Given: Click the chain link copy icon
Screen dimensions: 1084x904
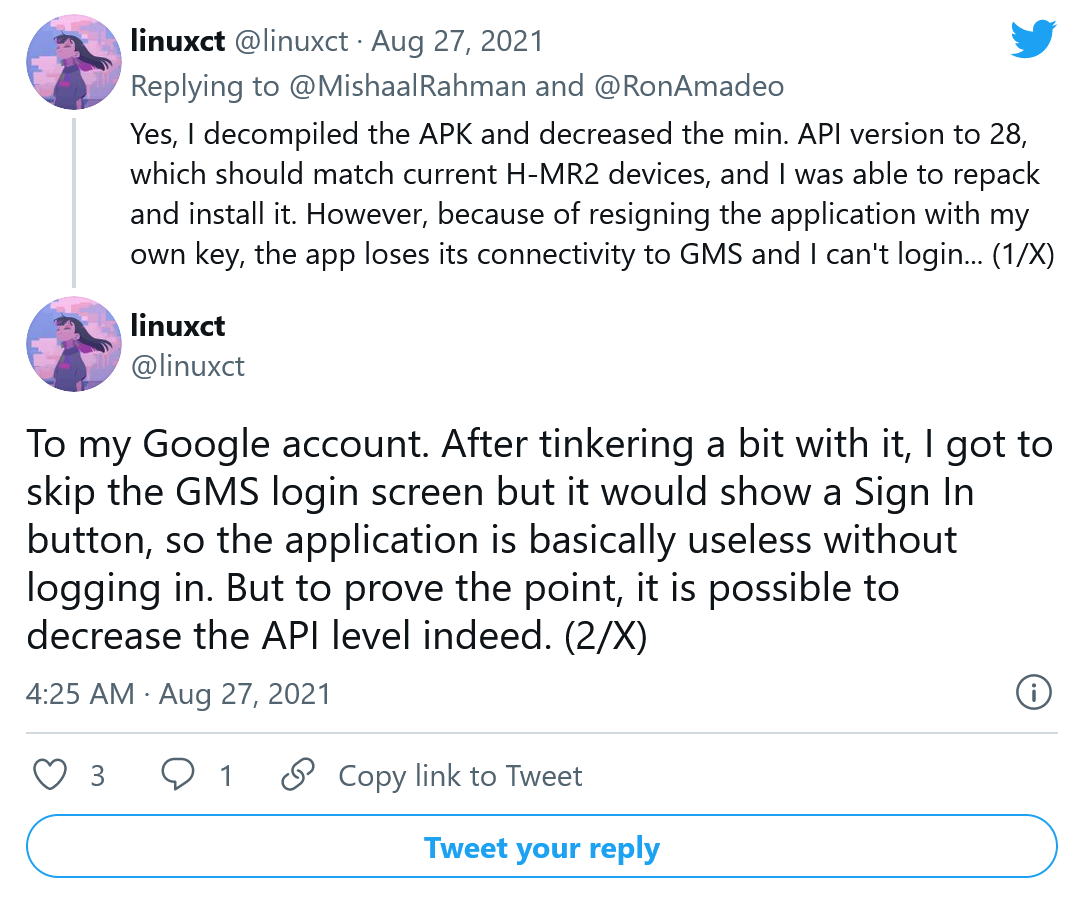Looking at the screenshot, I should tap(298, 776).
